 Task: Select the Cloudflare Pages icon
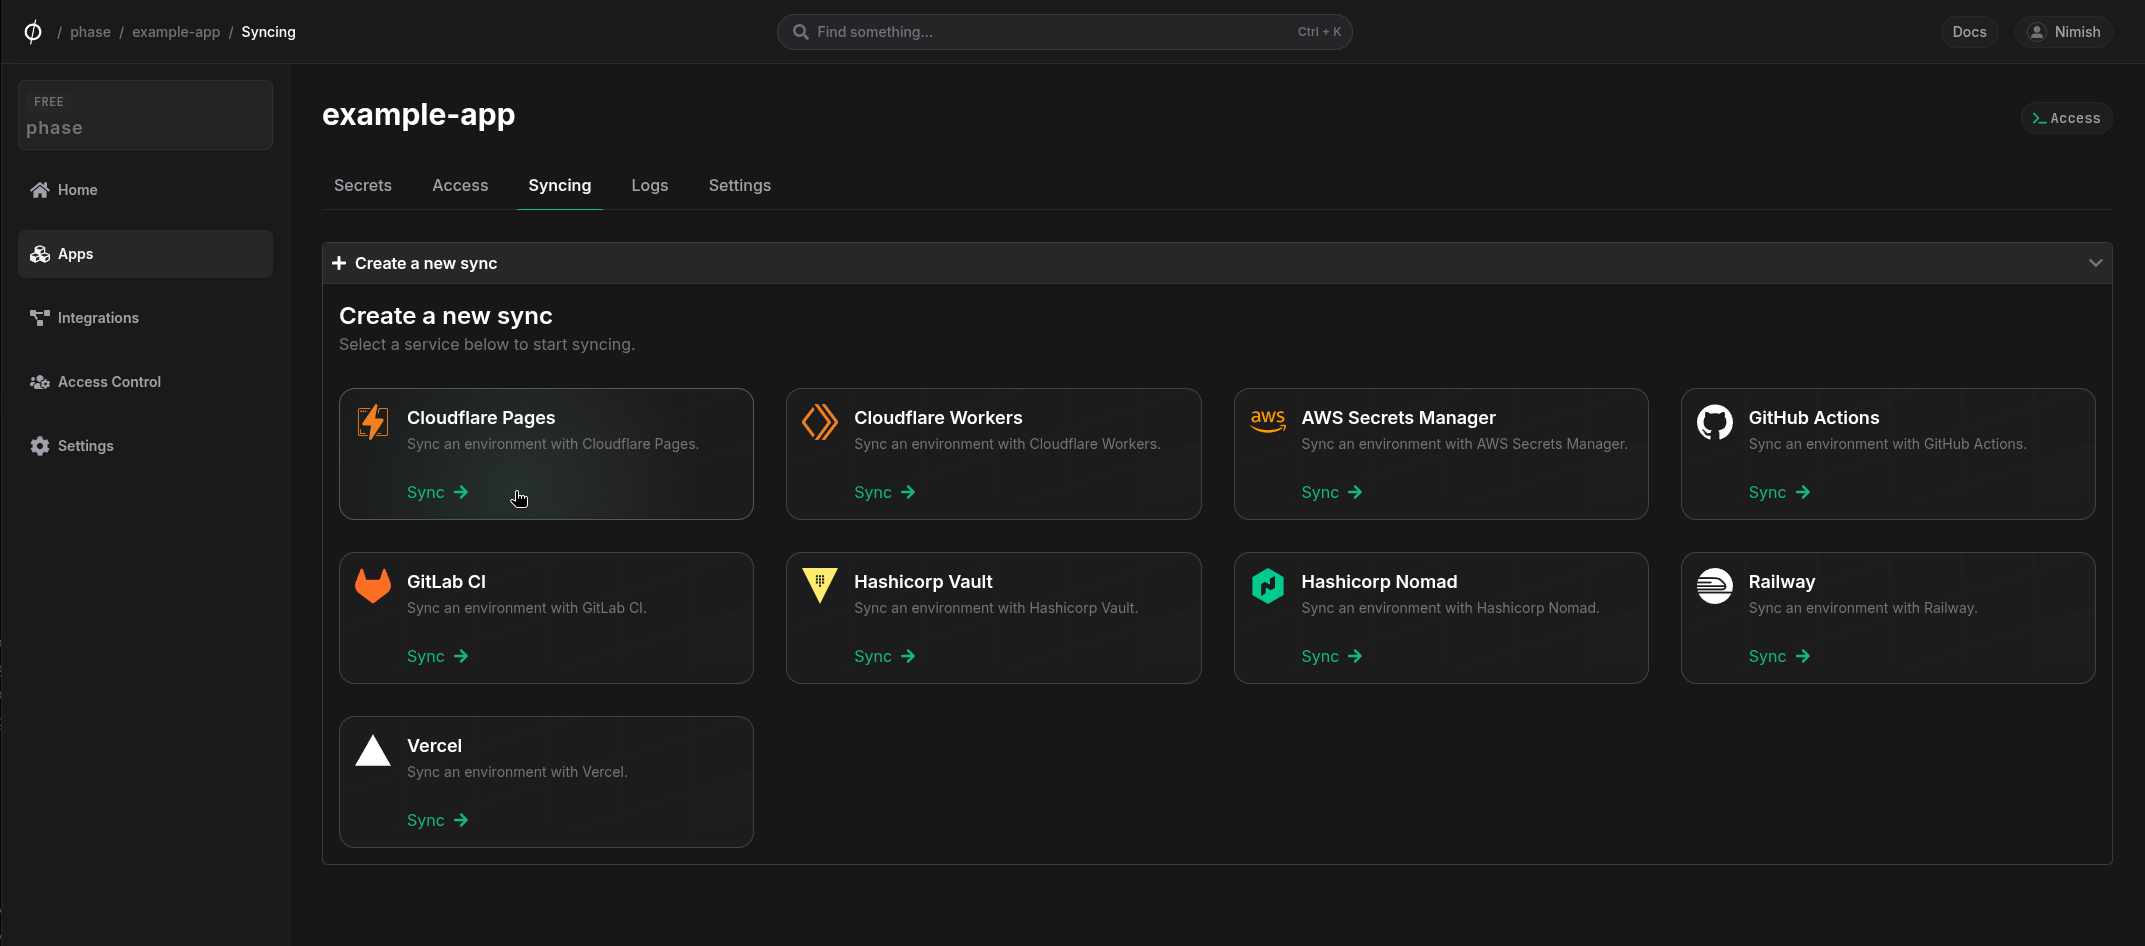tap(372, 421)
